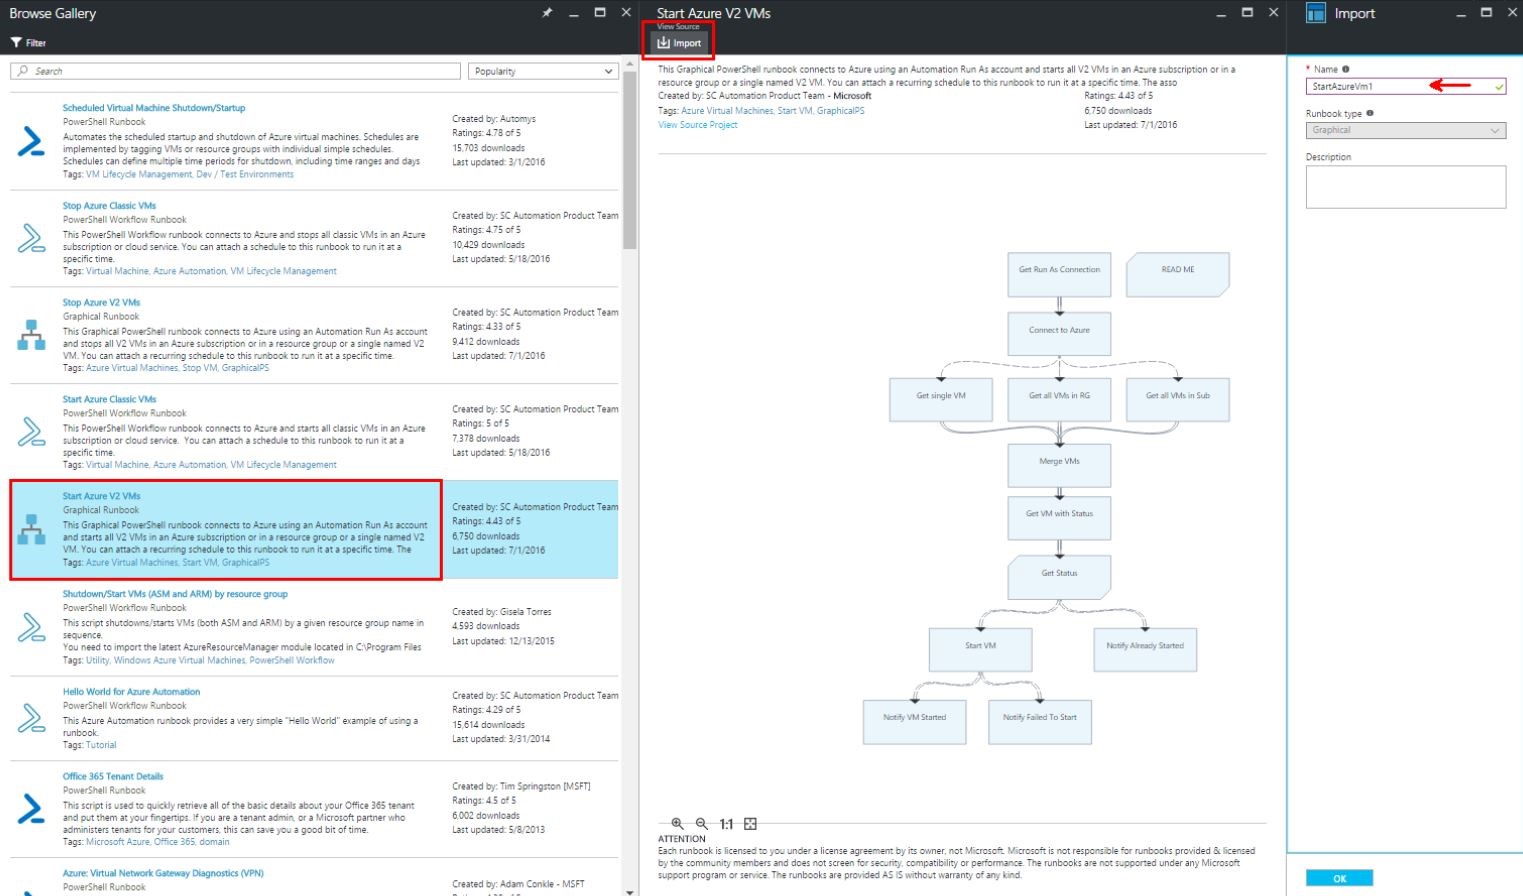Screen dimensions: 1523x896
Task: Click graphical runbook icon for Start Azure V2 VMs
Action: 31,529
